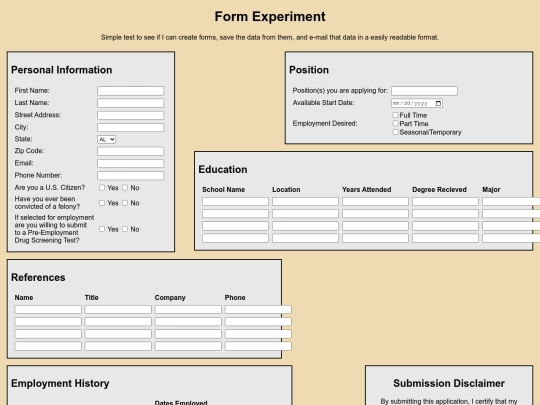The image size is (540, 405).
Task: Click the first reference Title field
Action: tap(118, 310)
